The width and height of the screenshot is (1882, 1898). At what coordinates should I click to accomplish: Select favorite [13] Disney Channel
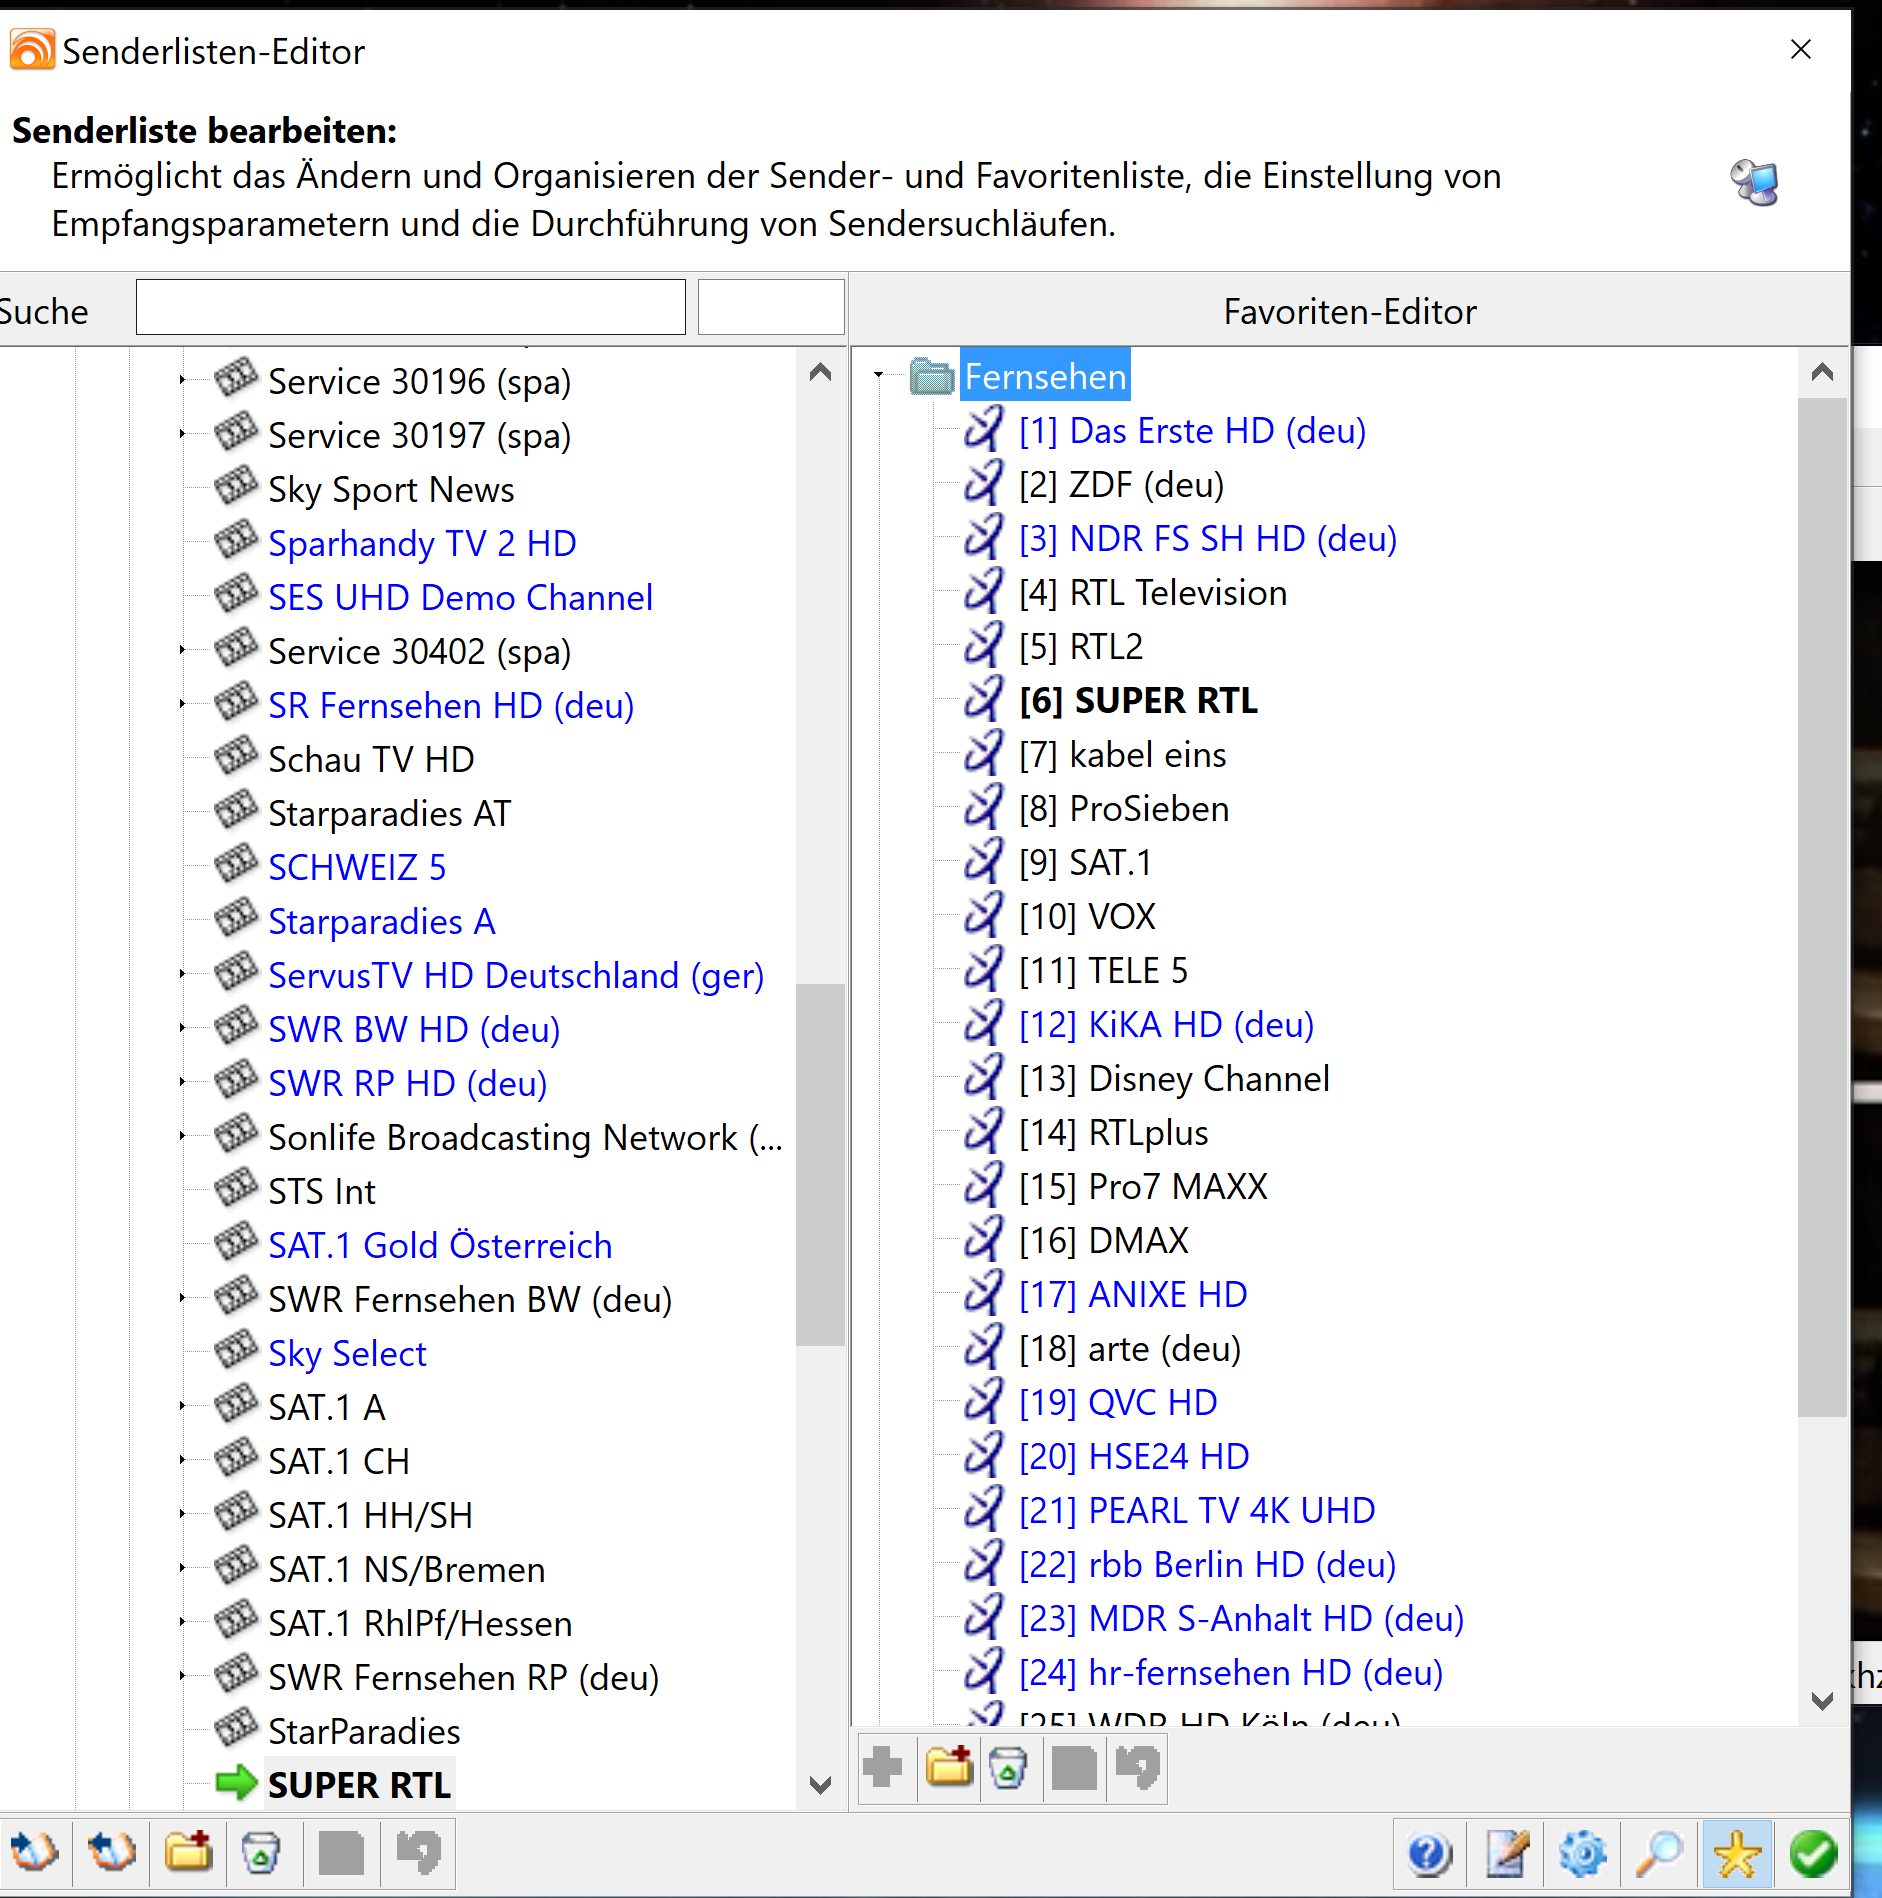(1174, 1079)
